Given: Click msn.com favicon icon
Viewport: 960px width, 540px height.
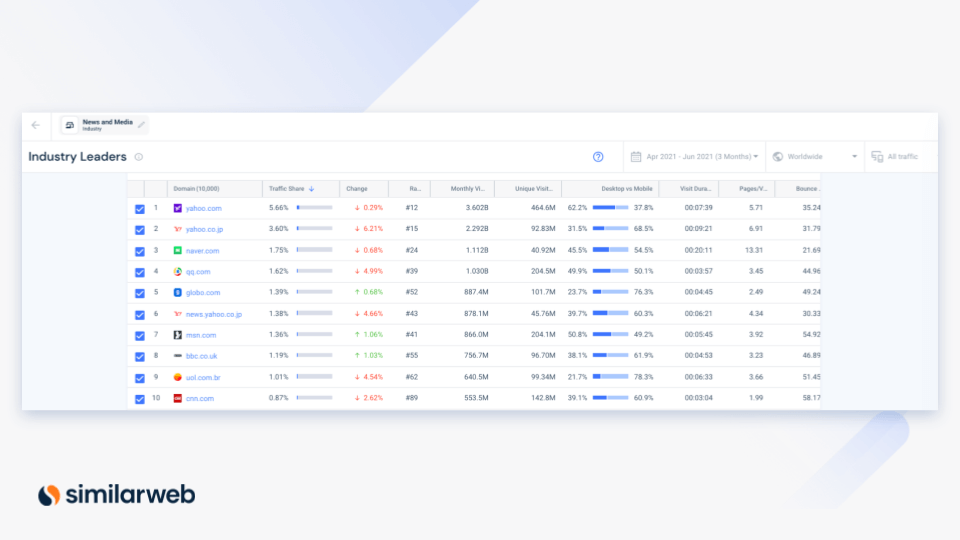Looking at the screenshot, I should coord(178,335).
